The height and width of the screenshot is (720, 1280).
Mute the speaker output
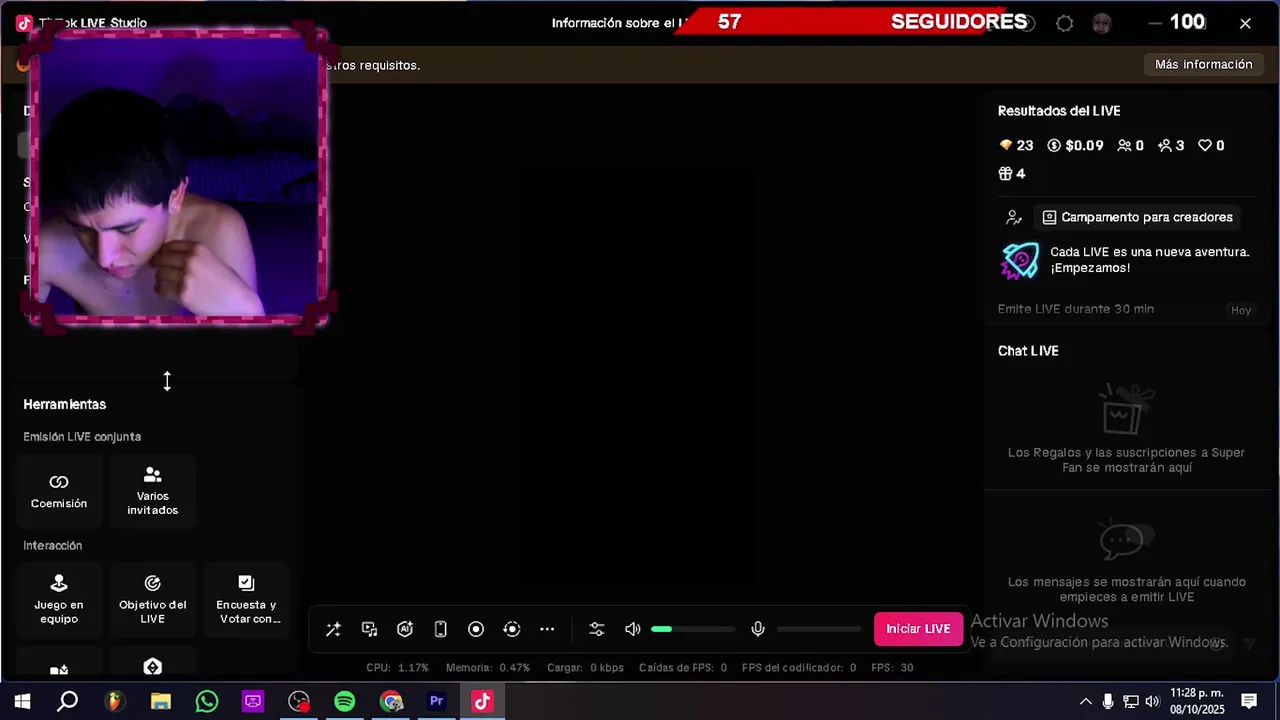point(632,629)
